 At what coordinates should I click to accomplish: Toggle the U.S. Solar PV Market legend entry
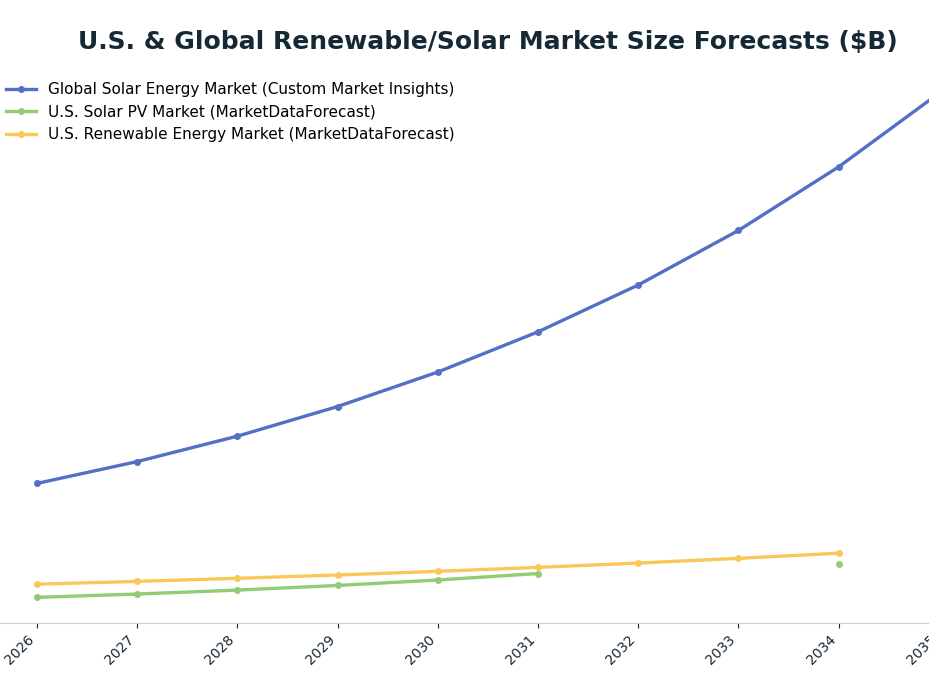[190, 111]
